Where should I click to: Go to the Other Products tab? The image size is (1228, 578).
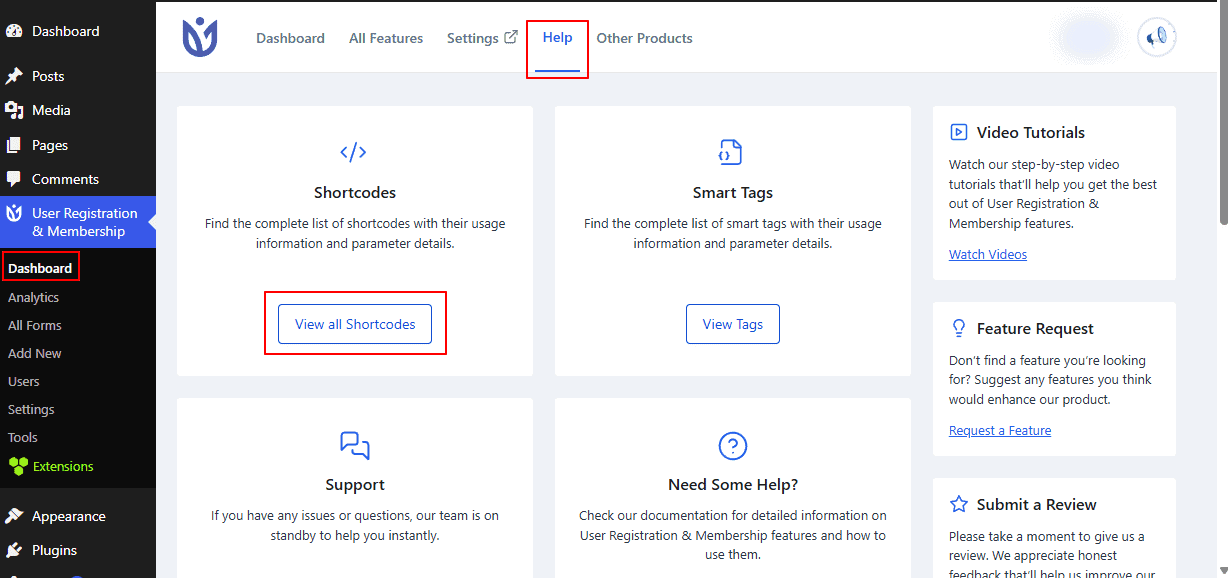pyautogui.click(x=644, y=38)
